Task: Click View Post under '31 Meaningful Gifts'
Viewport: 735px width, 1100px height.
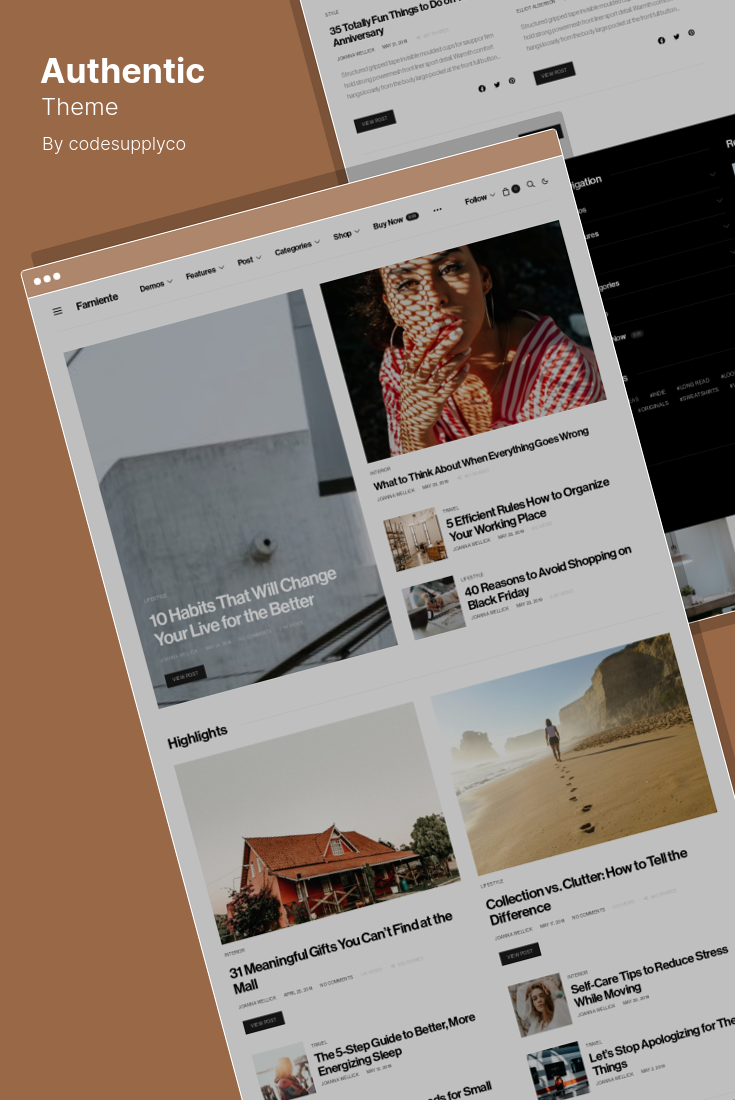Action: (x=264, y=1023)
